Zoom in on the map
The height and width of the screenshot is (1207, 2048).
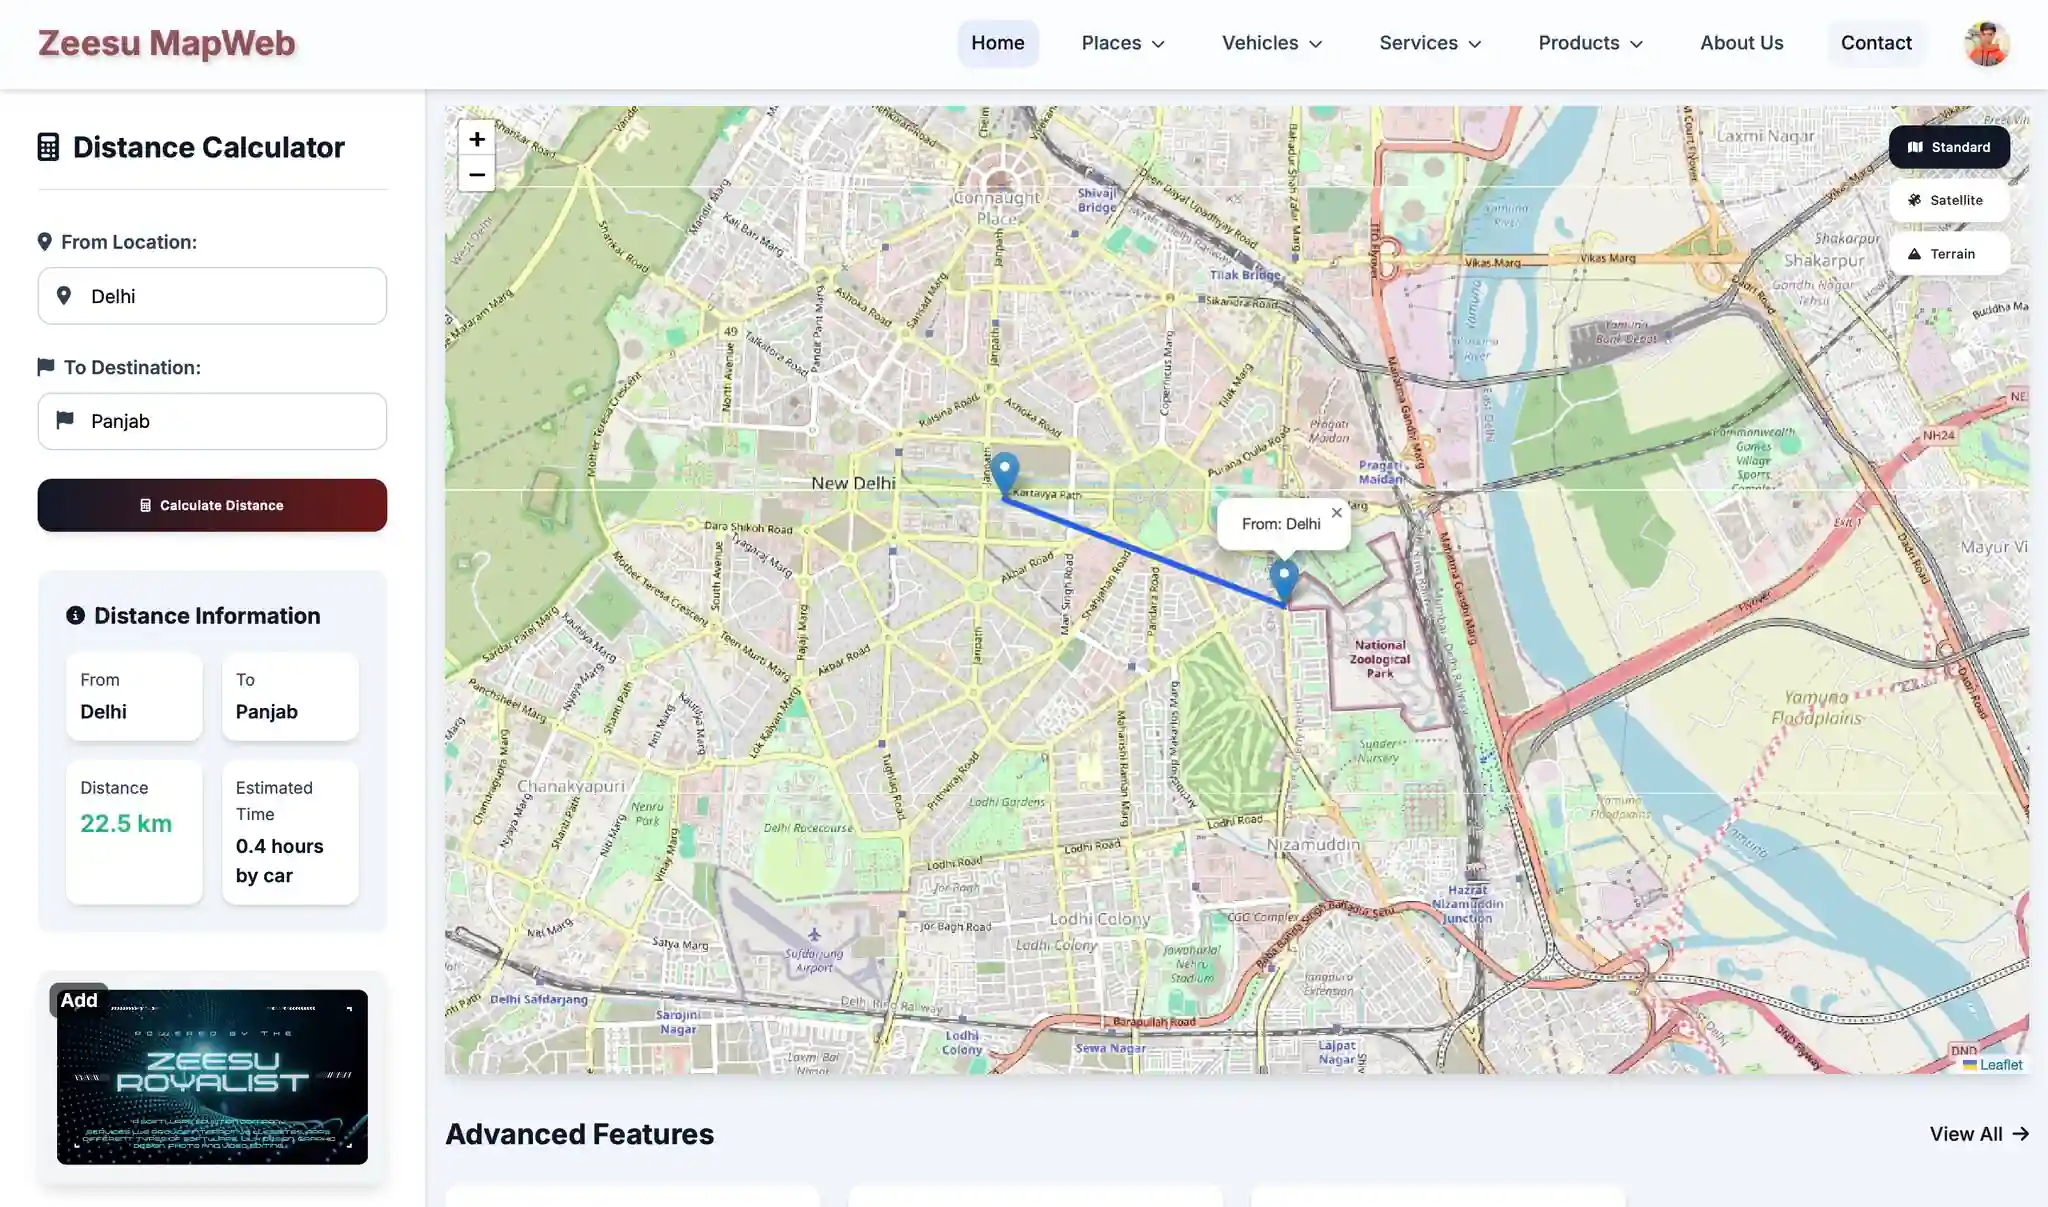point(477,139)
